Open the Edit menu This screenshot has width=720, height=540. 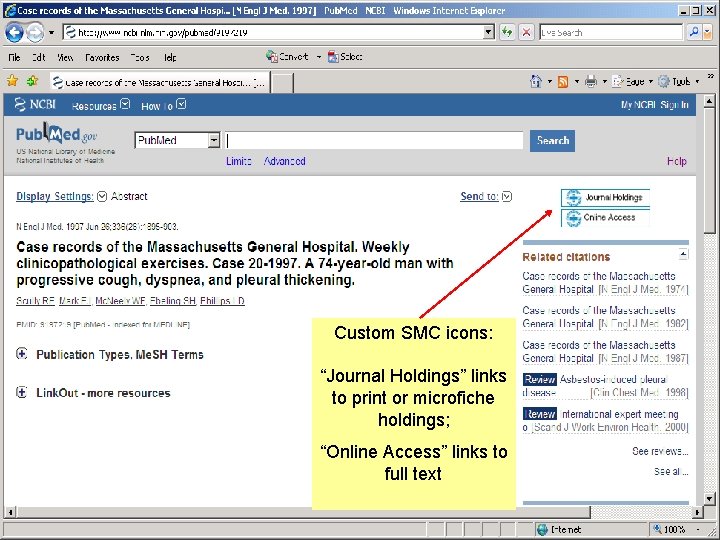(x=39, y=57)
